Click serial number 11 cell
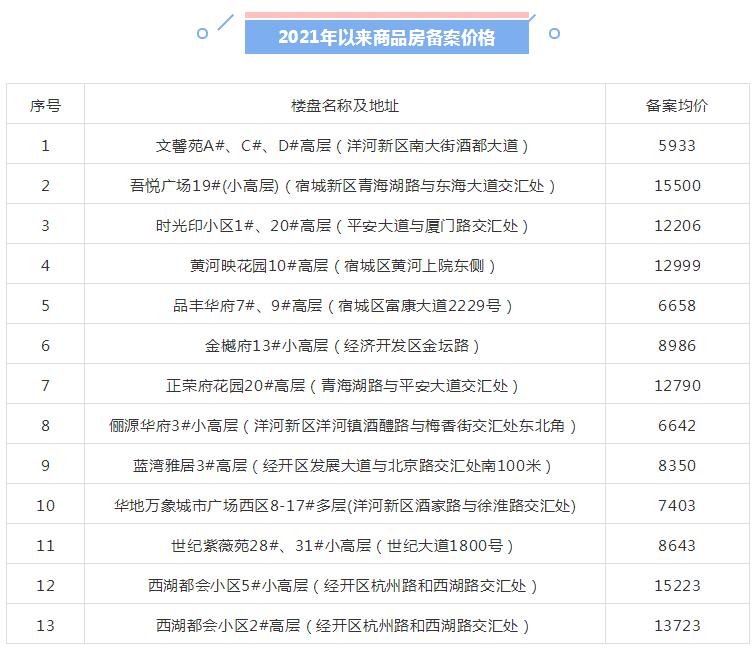Screen dimensions: 756x648 pos(46,546)
